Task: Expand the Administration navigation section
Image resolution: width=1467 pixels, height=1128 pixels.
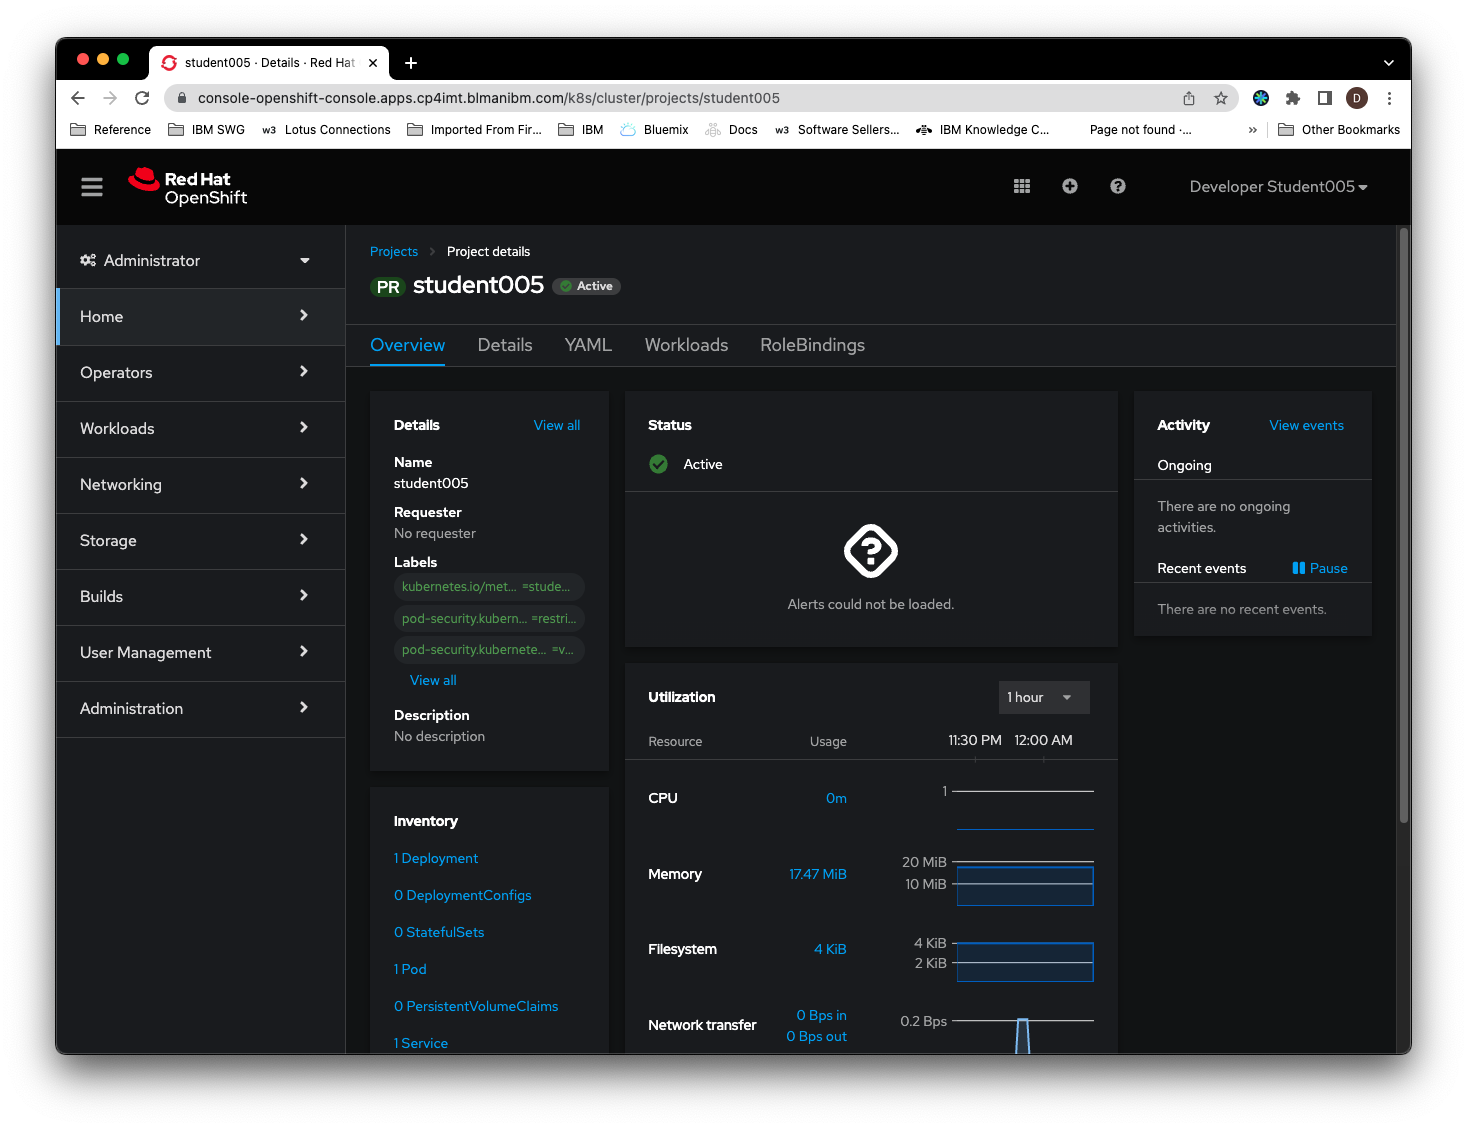Action: pyautogui.click(x=201, y=708)
